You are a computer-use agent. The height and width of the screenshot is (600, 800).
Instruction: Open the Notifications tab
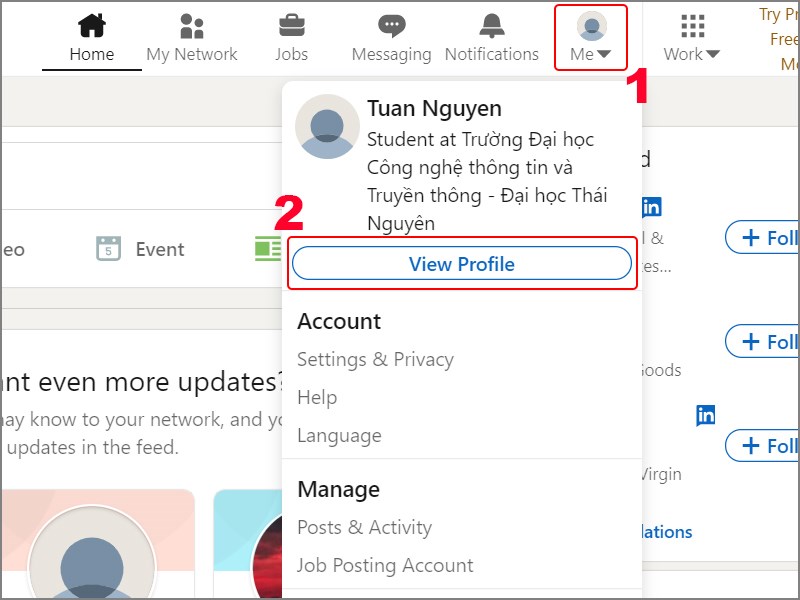coord(491,38)
